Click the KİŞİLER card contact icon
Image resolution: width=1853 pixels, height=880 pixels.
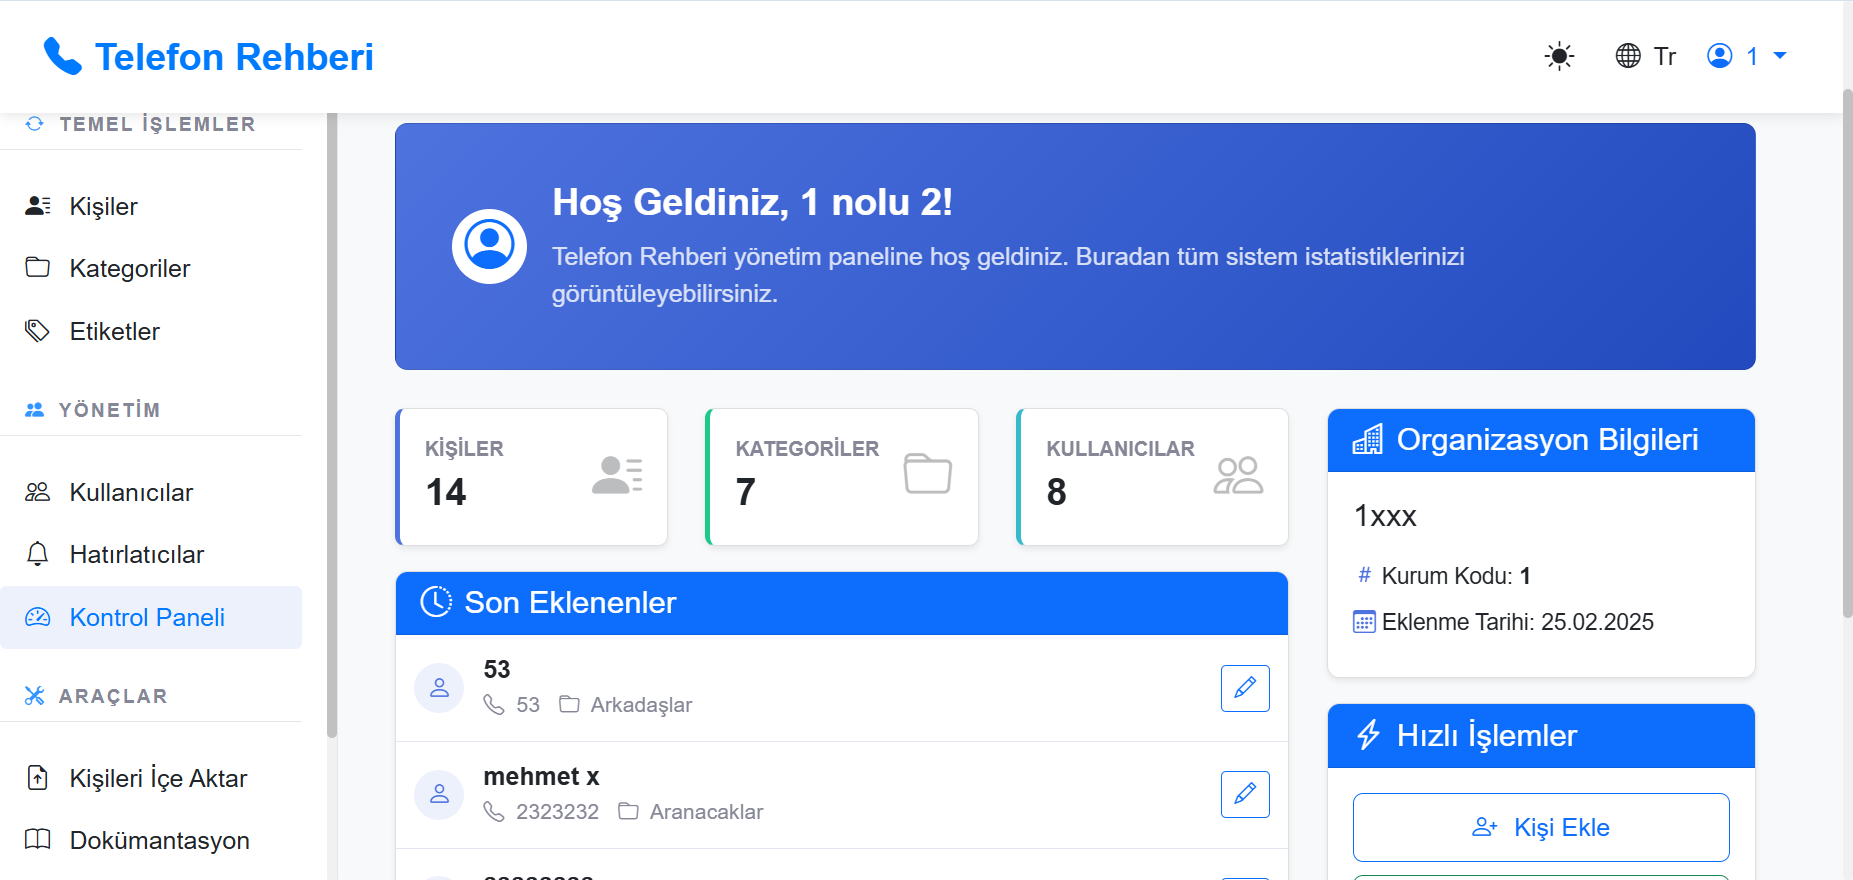[617, 475]
